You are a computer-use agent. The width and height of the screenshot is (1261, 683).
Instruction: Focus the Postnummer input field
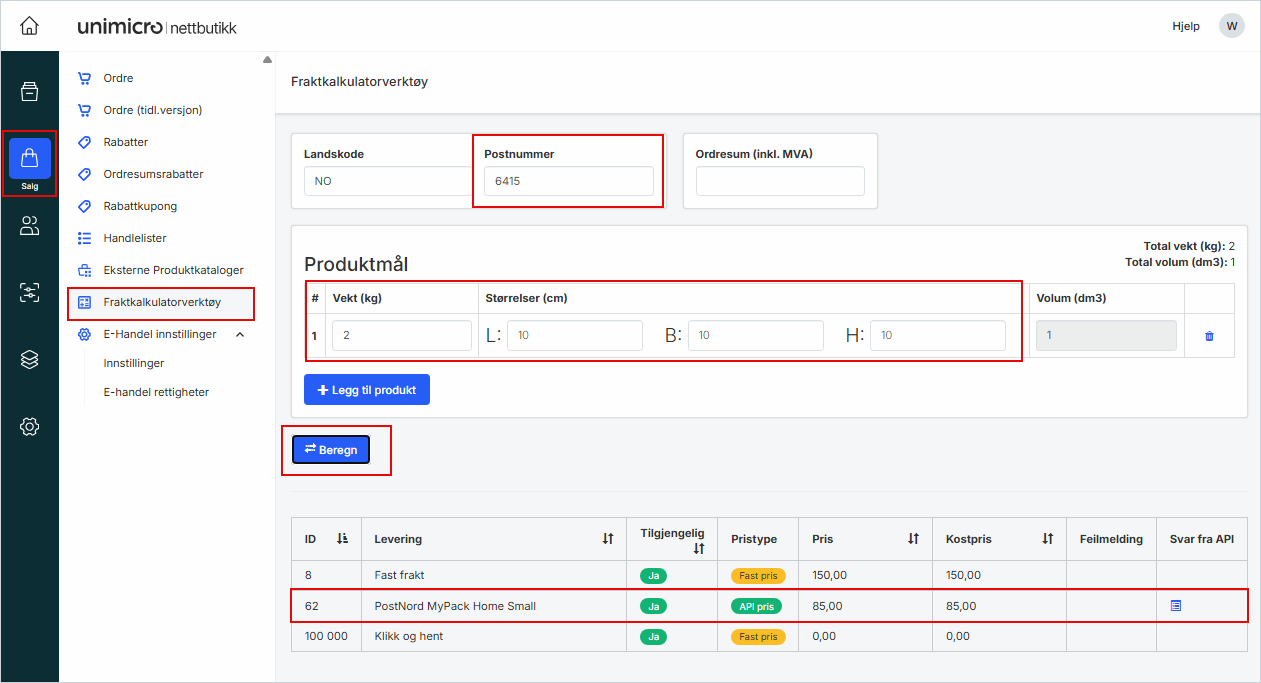click(x=568, y=181)
